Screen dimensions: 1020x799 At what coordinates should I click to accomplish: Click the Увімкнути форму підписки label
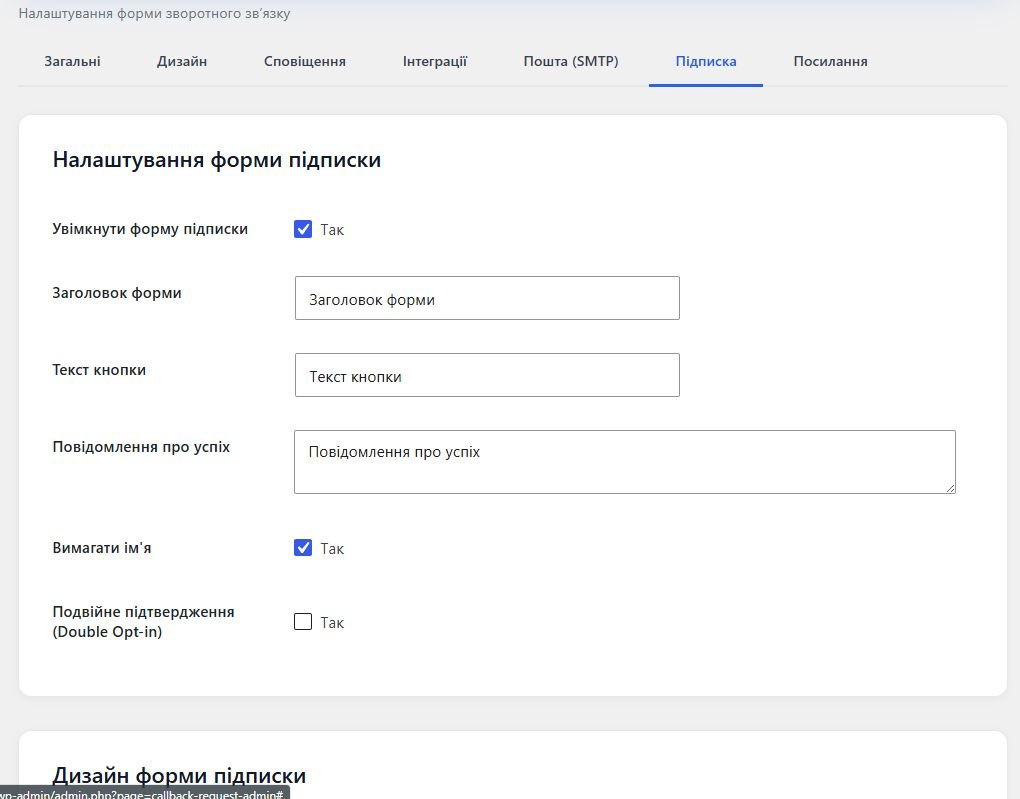pyautogui.click(x=150, y=229)
